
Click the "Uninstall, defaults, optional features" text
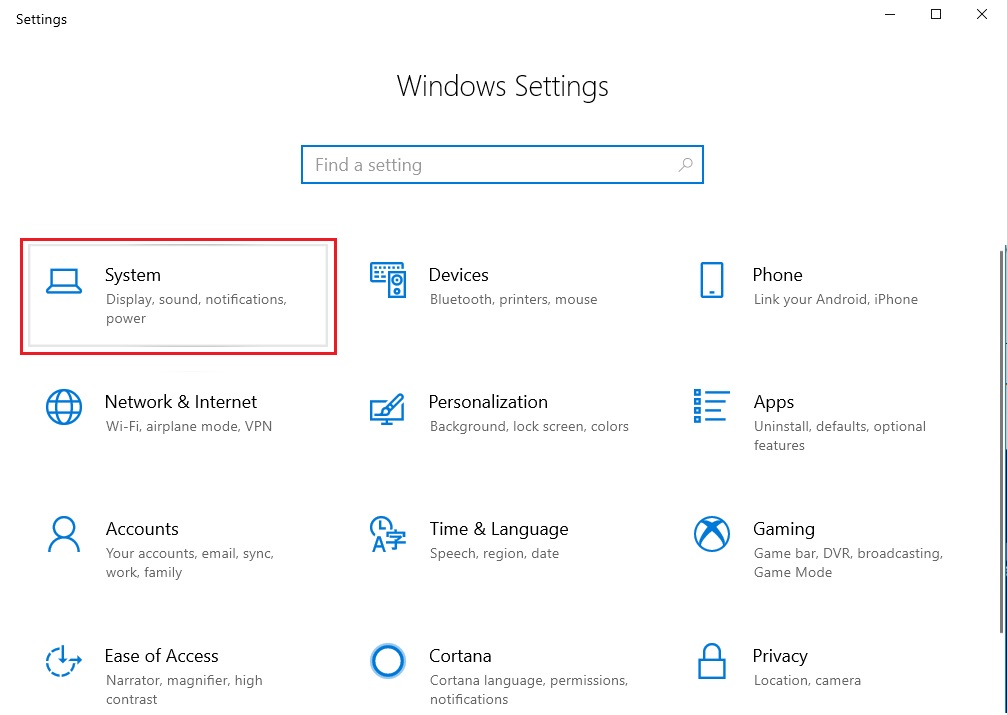click(x=839, y=436)
